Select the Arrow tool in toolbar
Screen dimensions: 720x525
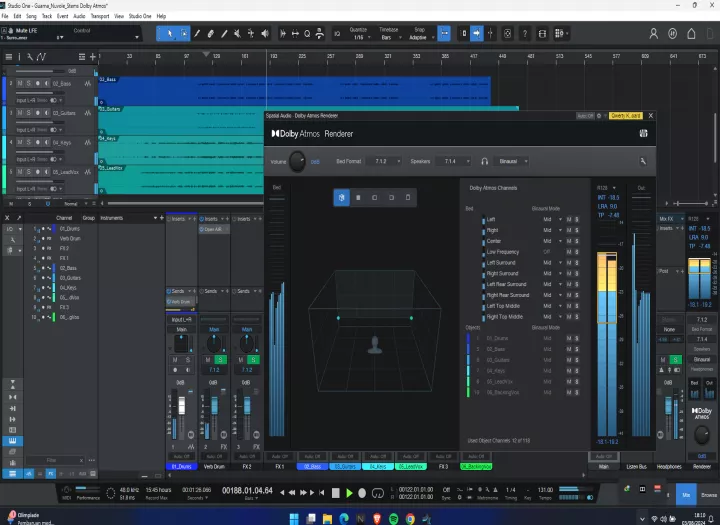[170, 34]
